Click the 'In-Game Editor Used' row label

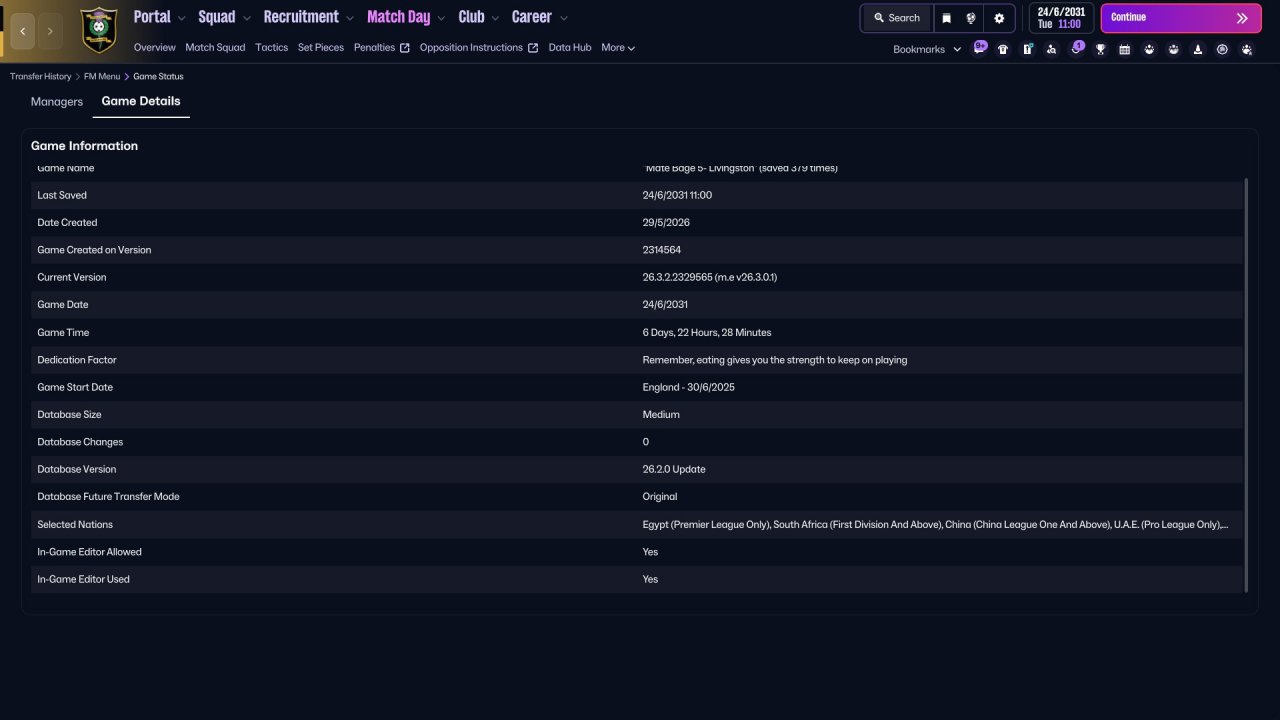(x=83, y=579)
